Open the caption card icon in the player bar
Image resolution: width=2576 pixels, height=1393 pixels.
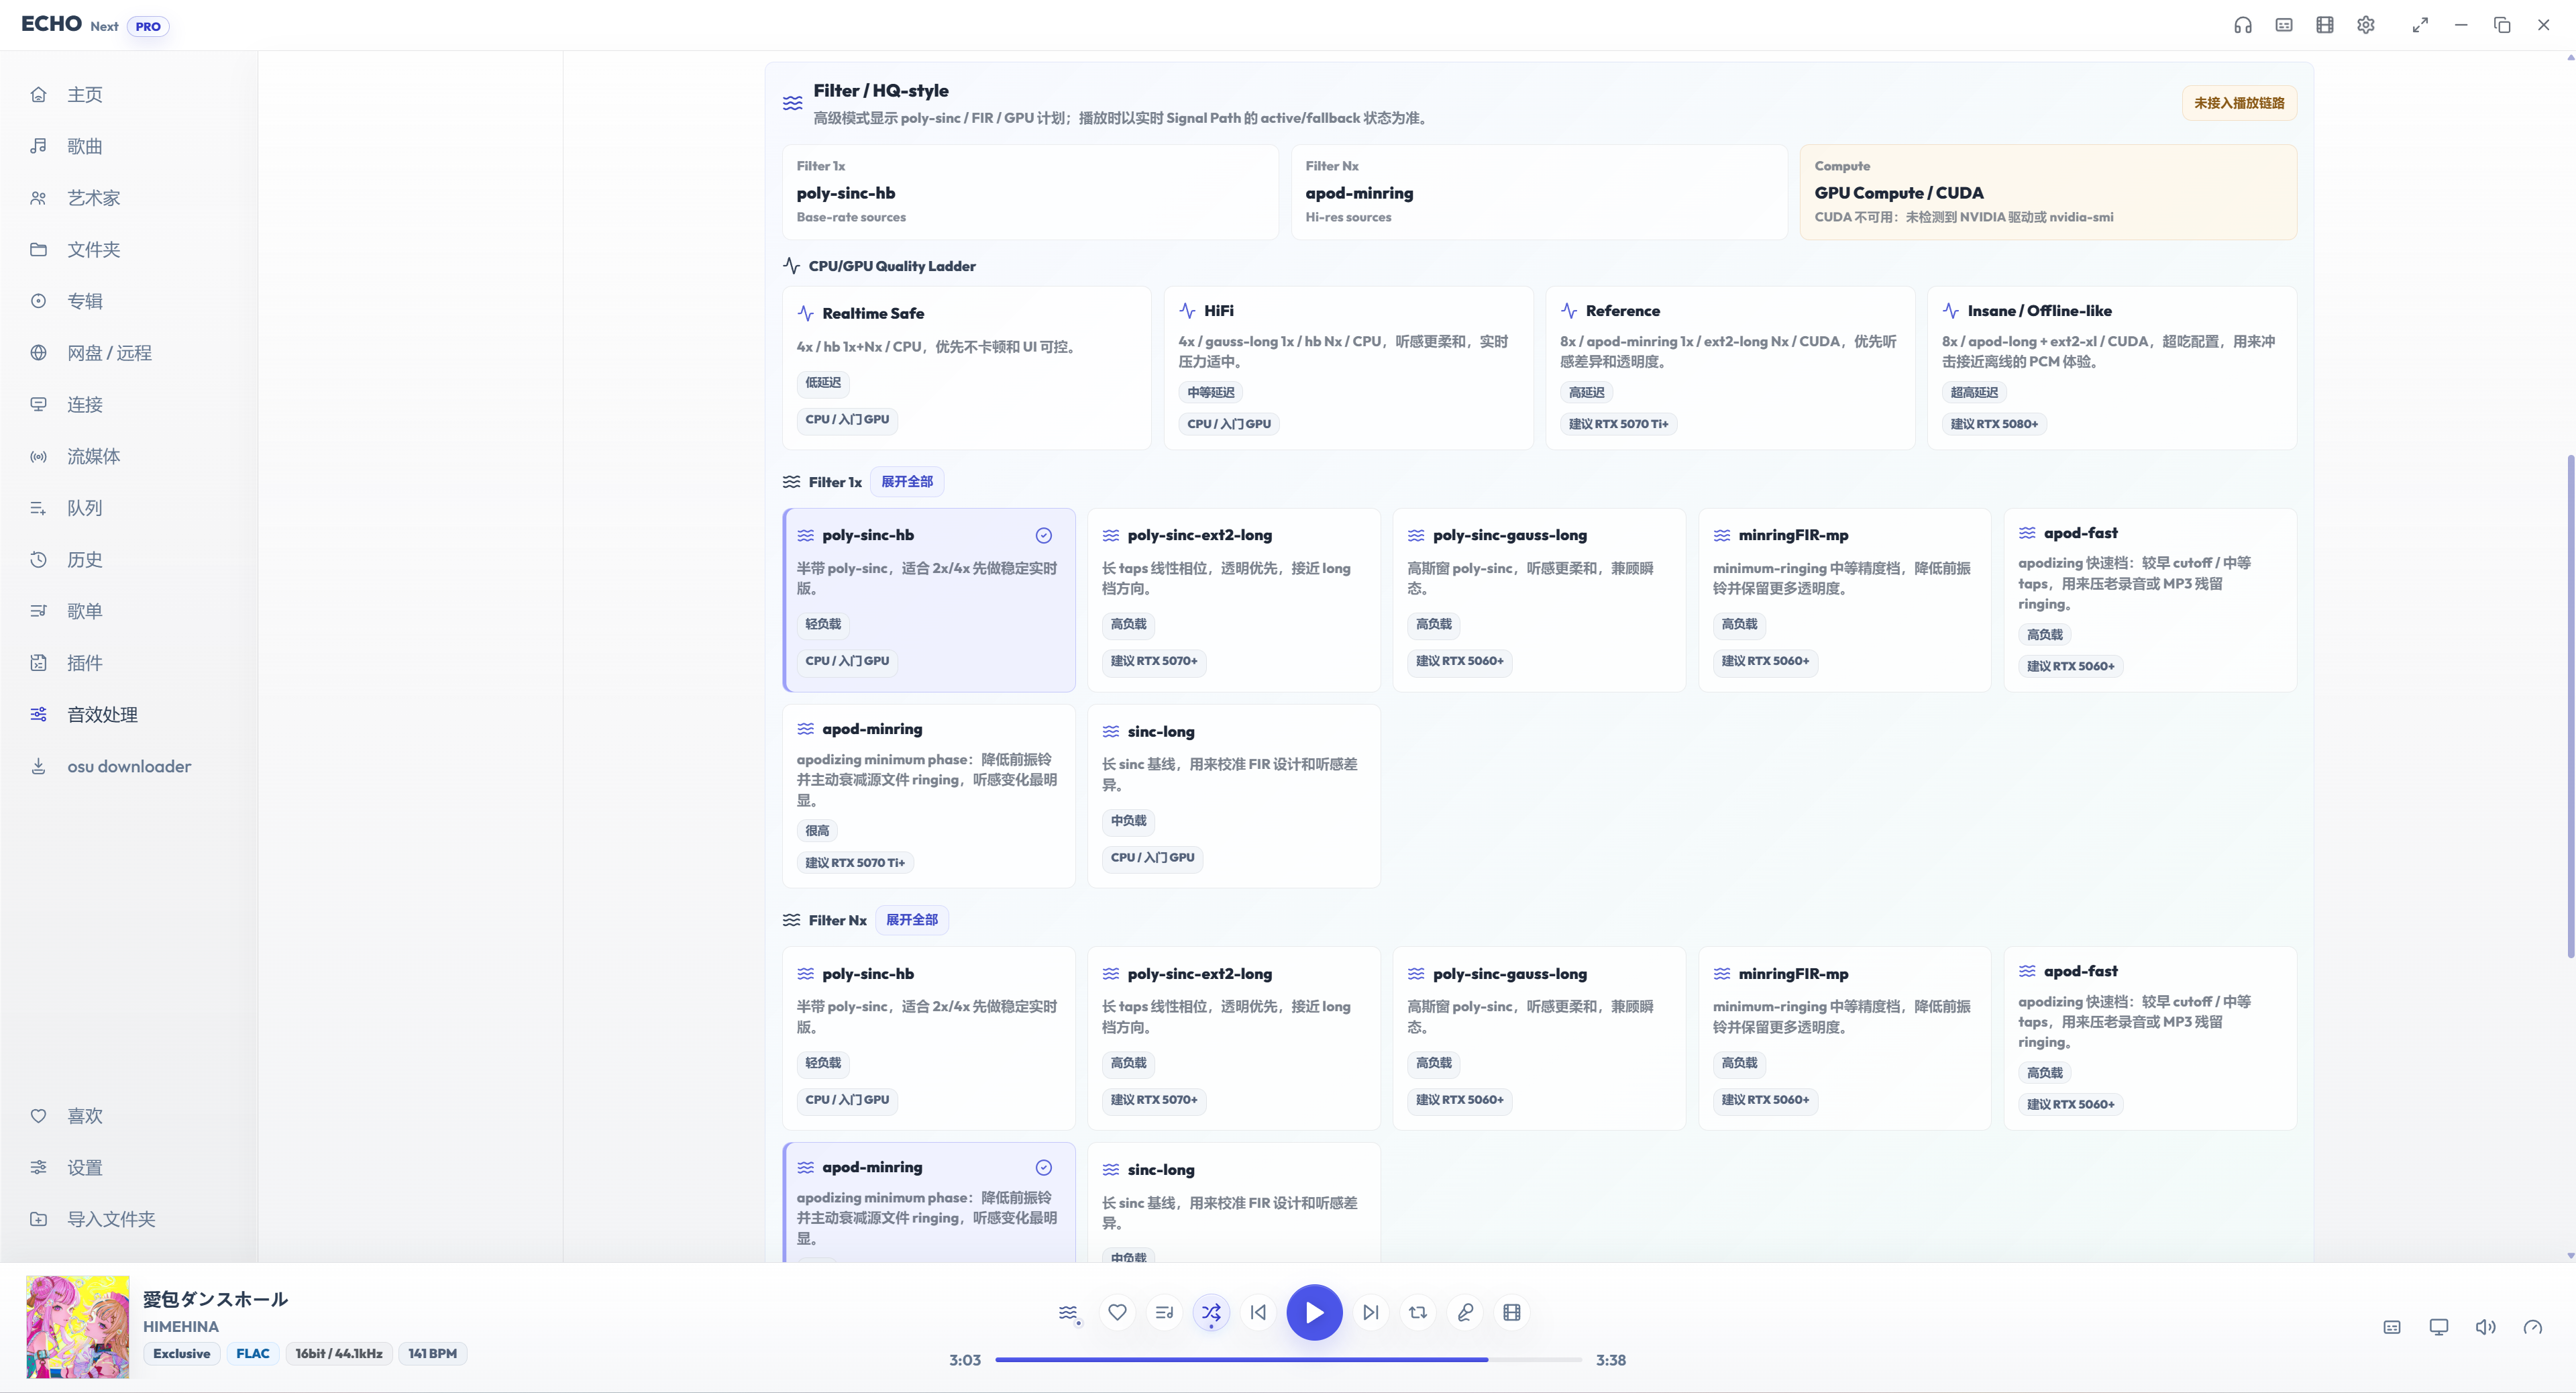click(x=2392, y=1327)
